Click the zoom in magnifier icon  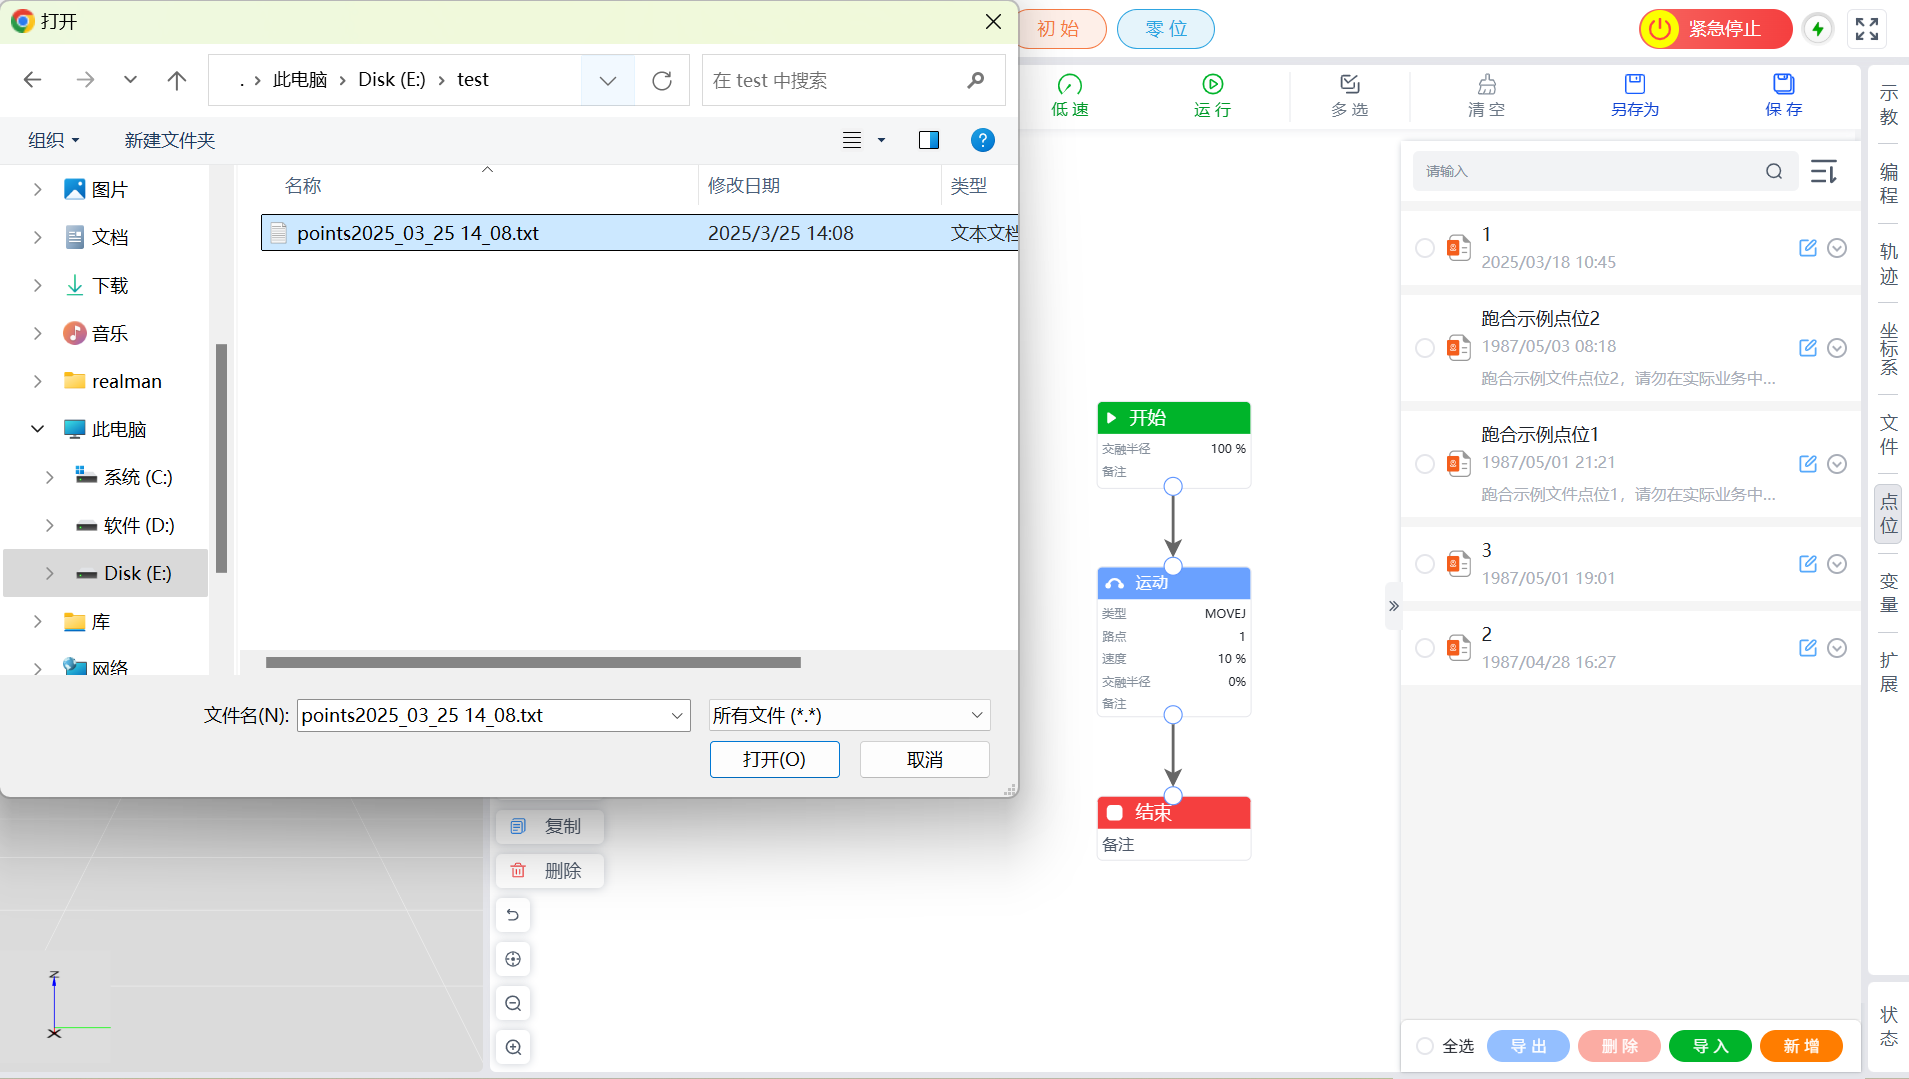[x=513, y=1047]
